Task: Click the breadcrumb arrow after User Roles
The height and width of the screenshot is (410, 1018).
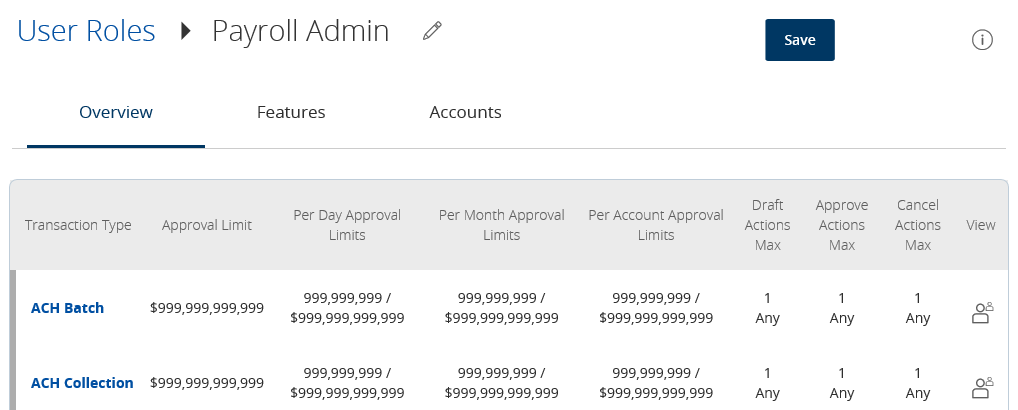Action: [186, 31]
